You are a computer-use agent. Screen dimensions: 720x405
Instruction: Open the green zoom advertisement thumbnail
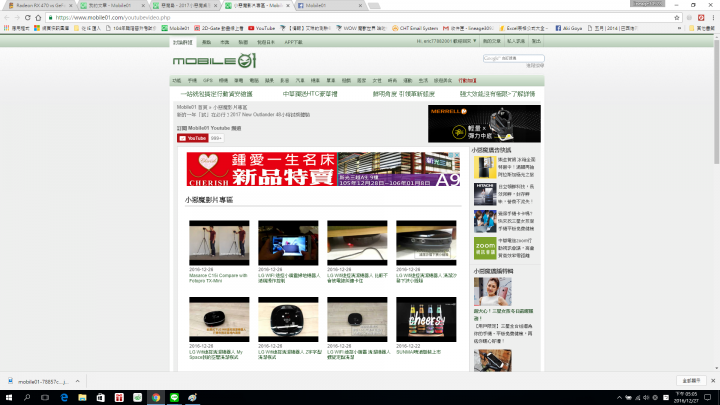pyautogui.click(x=485, y=248)
